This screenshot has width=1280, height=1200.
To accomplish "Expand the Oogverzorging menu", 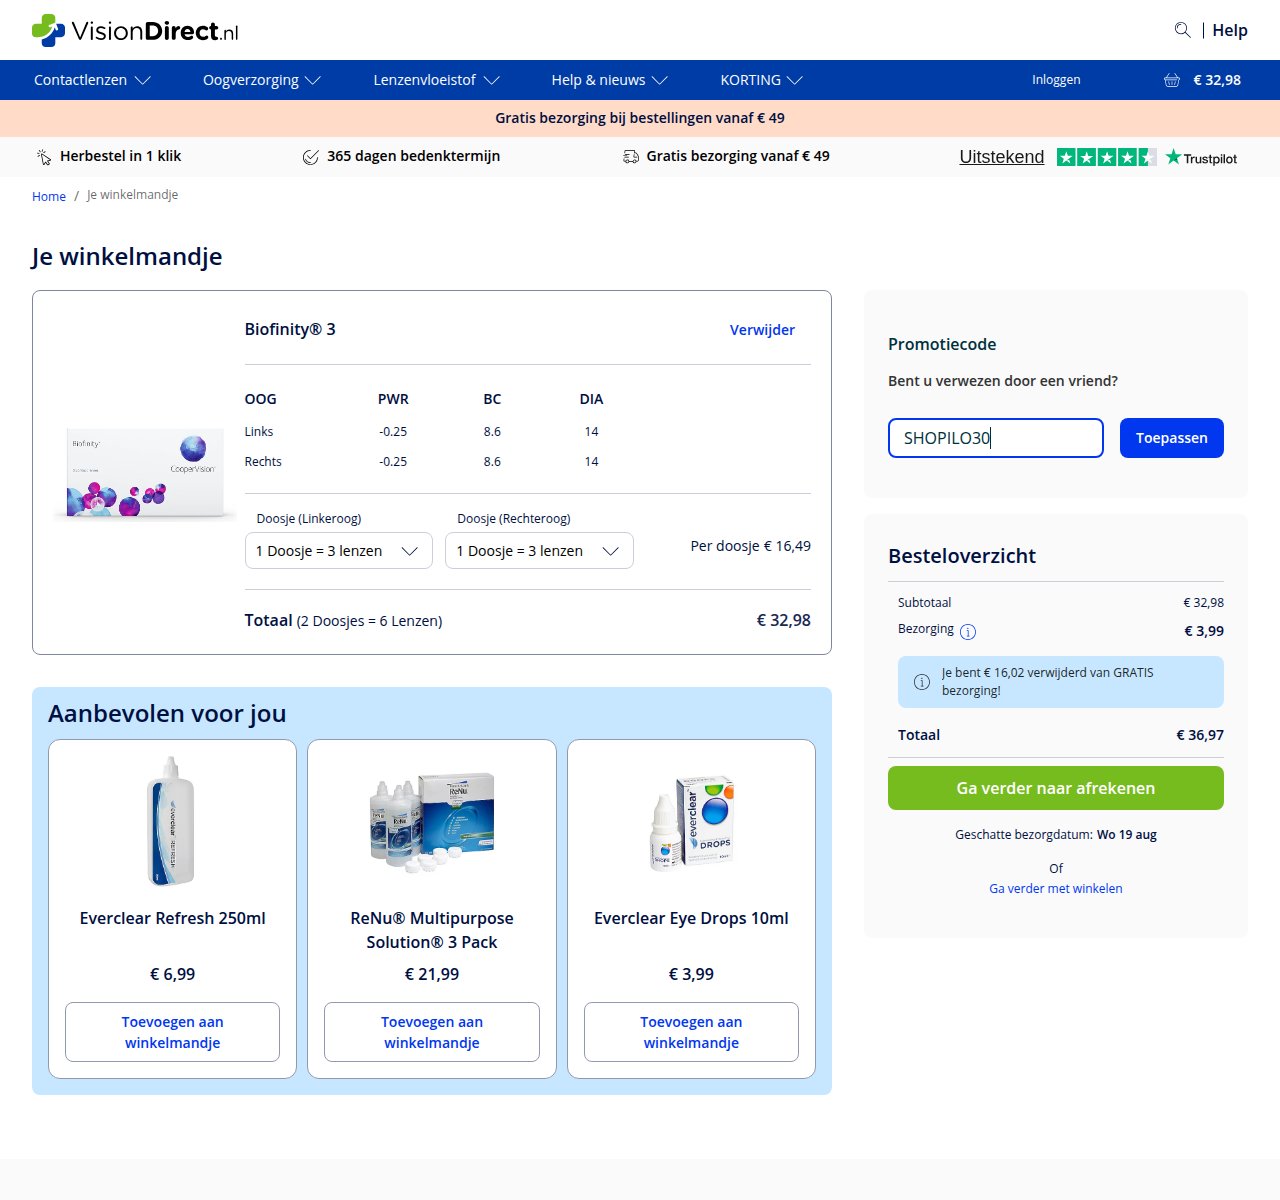I will pos(261,80).
